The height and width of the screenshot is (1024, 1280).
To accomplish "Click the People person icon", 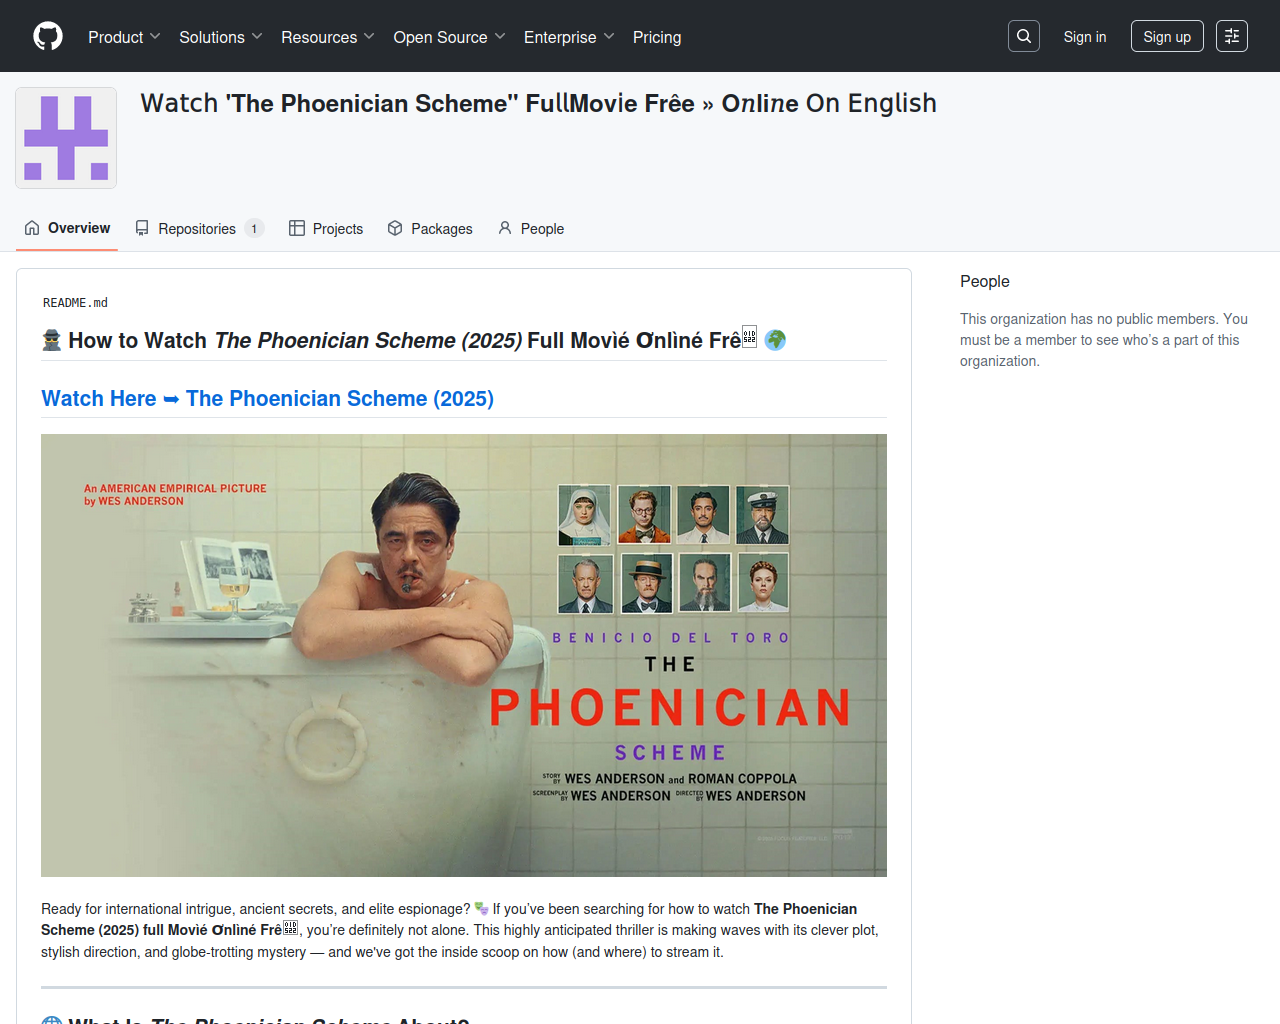I will [505, 228].
